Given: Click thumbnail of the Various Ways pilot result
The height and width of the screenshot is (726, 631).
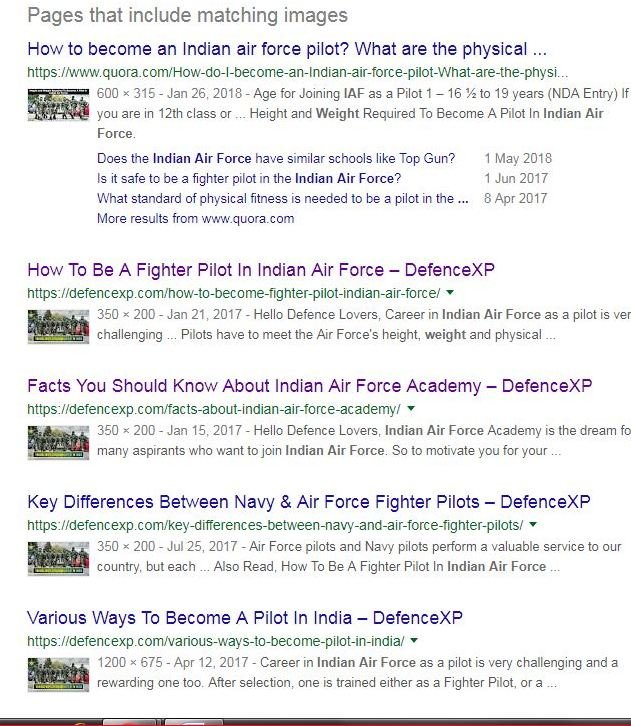Looking at the screenshot, I should [58, 675].
